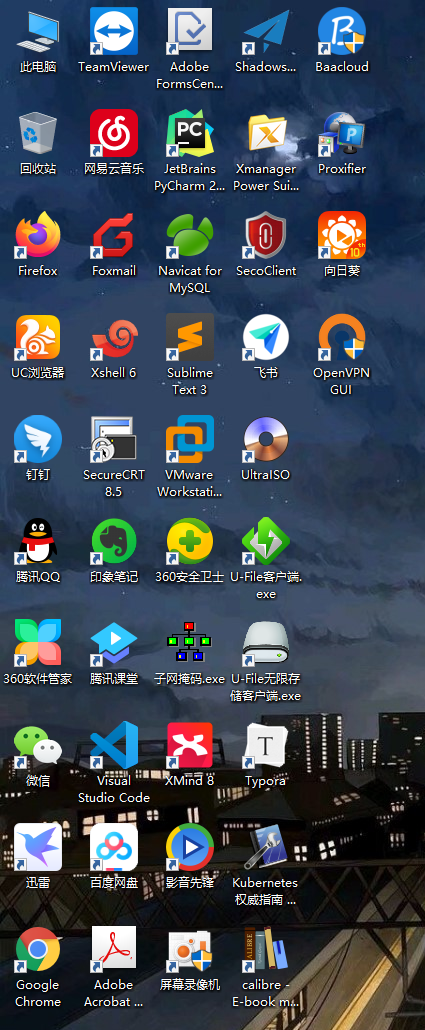Click the 印象笔记 elephant icon
Image resolution: width=425 pixels, height=1030 pixels.
pos(114,541)
